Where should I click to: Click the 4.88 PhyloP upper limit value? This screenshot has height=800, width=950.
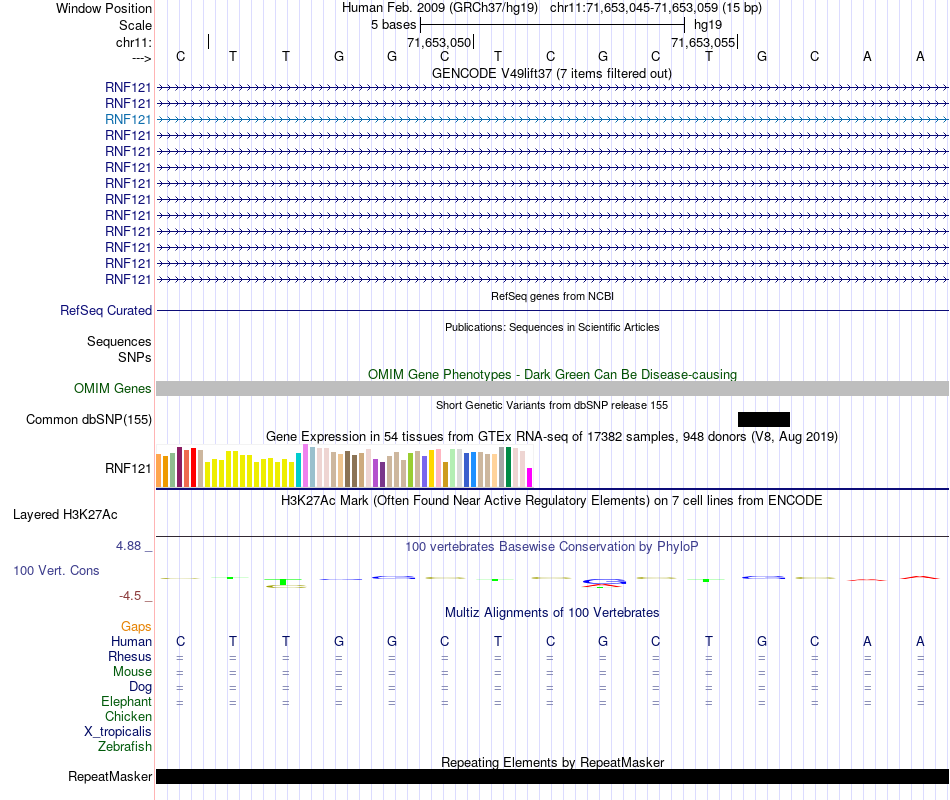[x=128, y=545]
